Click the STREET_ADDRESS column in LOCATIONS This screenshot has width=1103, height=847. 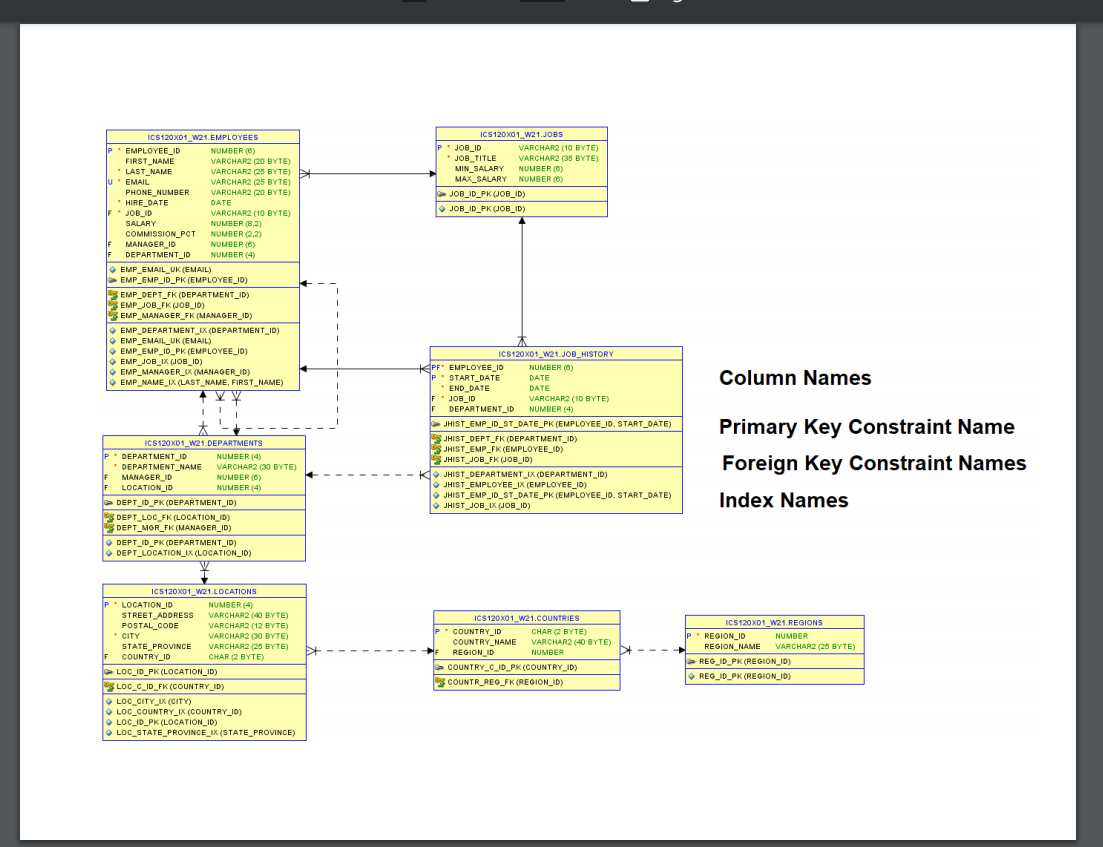pos(158,616)
